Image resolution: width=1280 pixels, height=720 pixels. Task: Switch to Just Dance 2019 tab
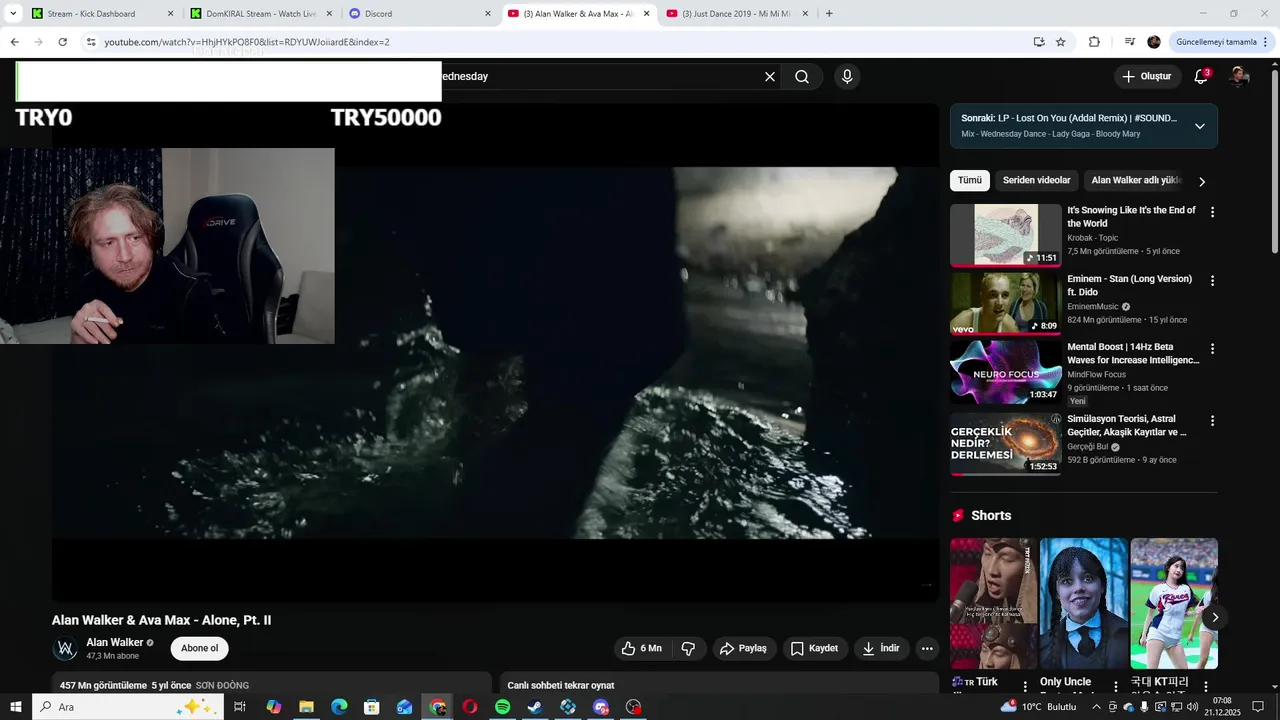pos(738,14)
